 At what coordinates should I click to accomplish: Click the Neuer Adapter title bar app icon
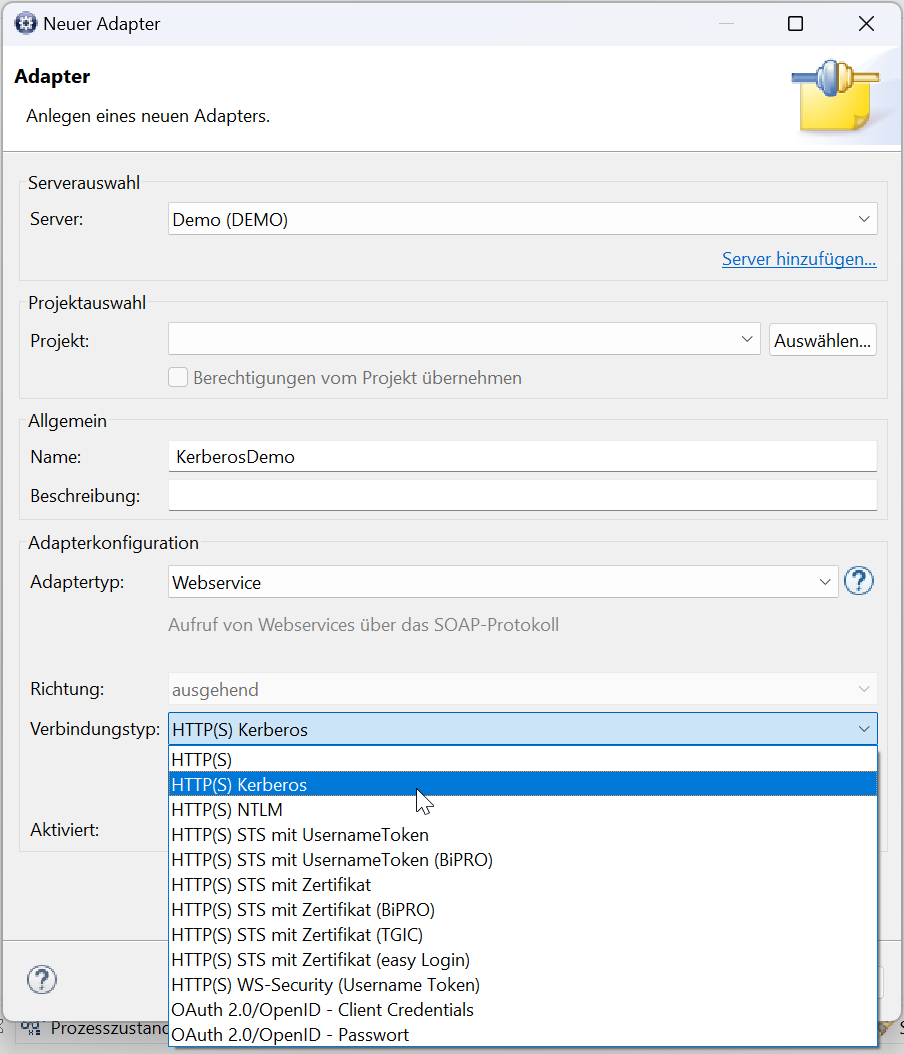26,24
